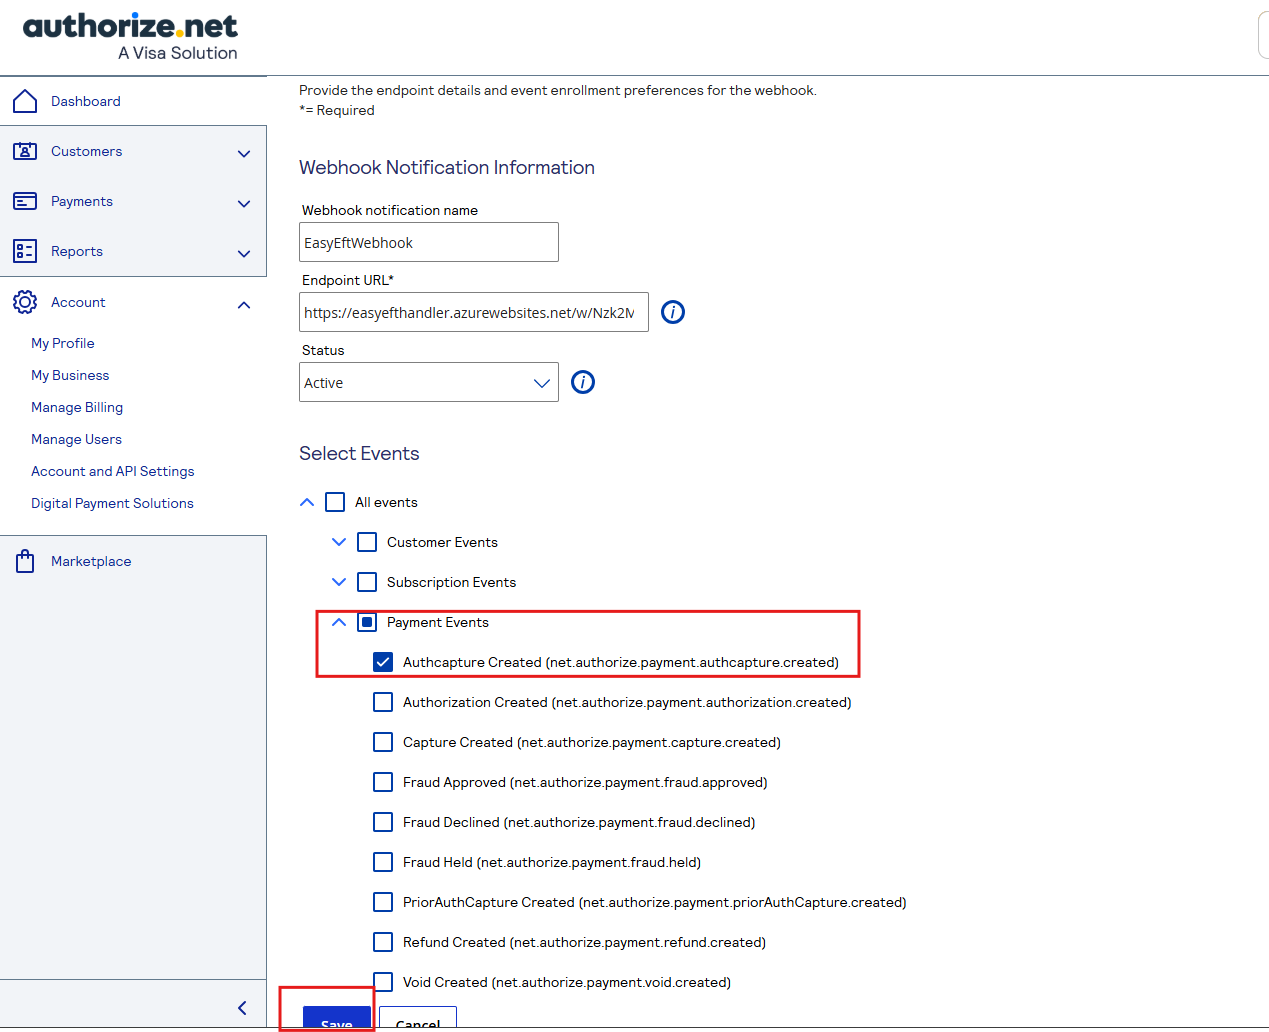Check the Refund Created event checkbox
1269x1032 pixels.
(x=383, y=942)
